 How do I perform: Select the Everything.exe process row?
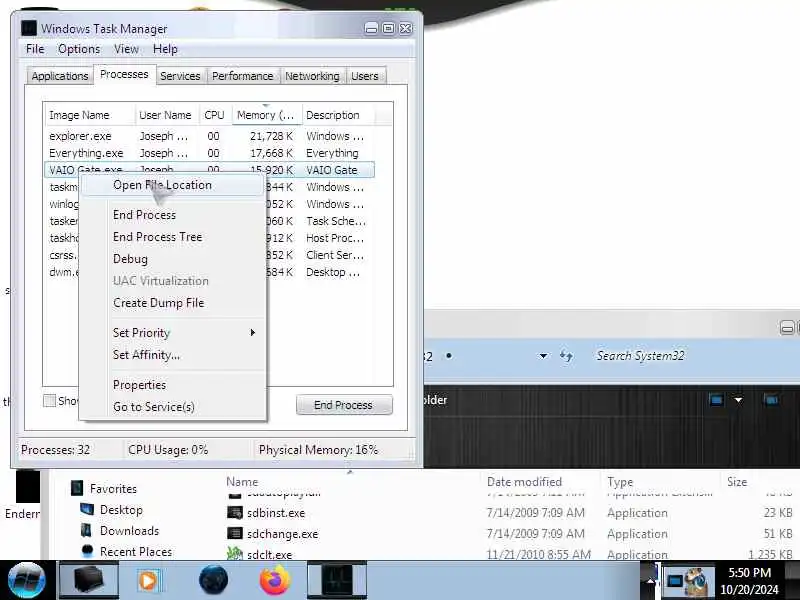[209, 153]
